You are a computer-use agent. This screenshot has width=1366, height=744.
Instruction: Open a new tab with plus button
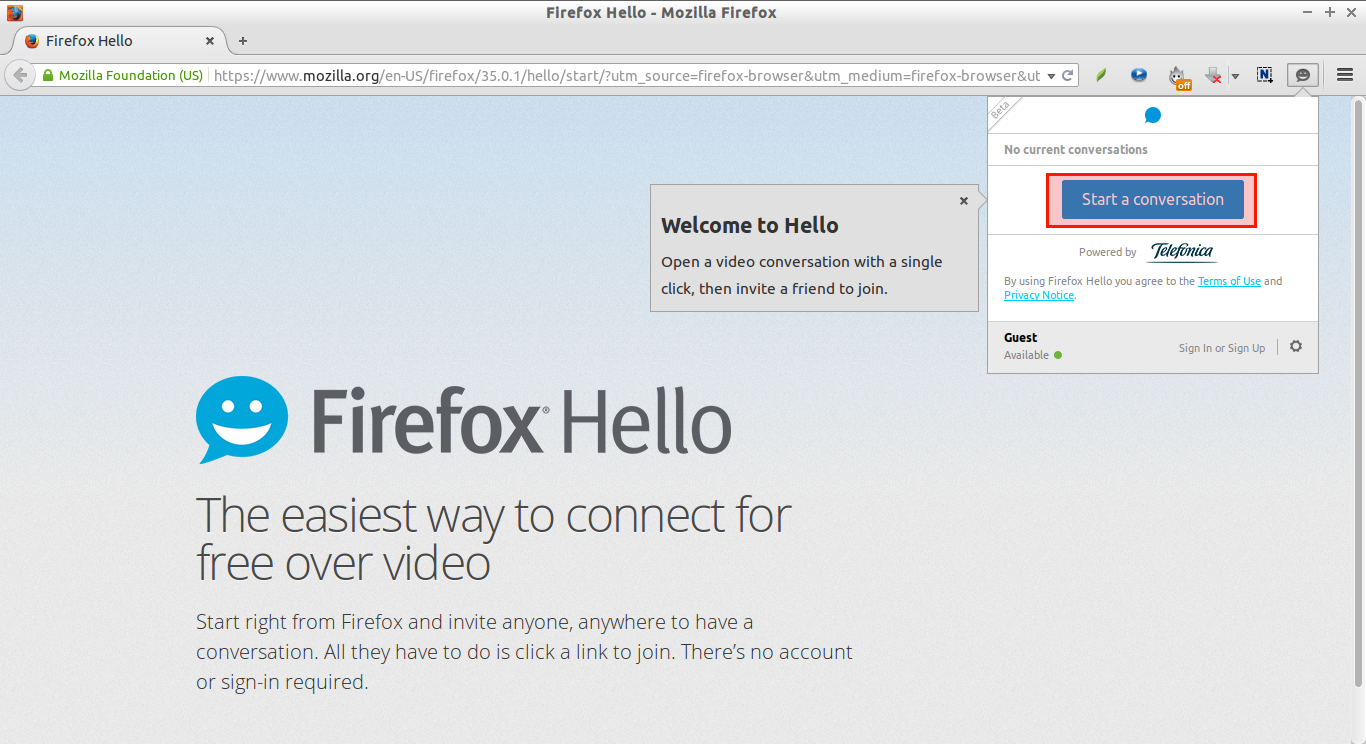pos(242,41)
